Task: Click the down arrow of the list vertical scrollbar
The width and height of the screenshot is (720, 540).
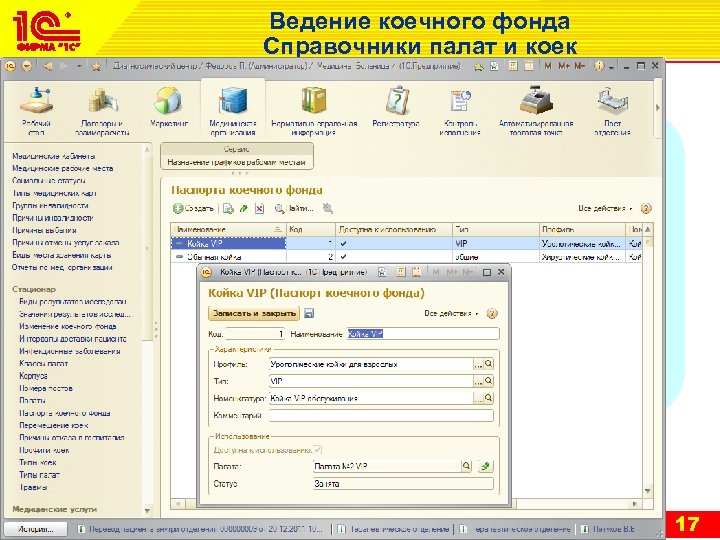Action: tap(647, 491)
